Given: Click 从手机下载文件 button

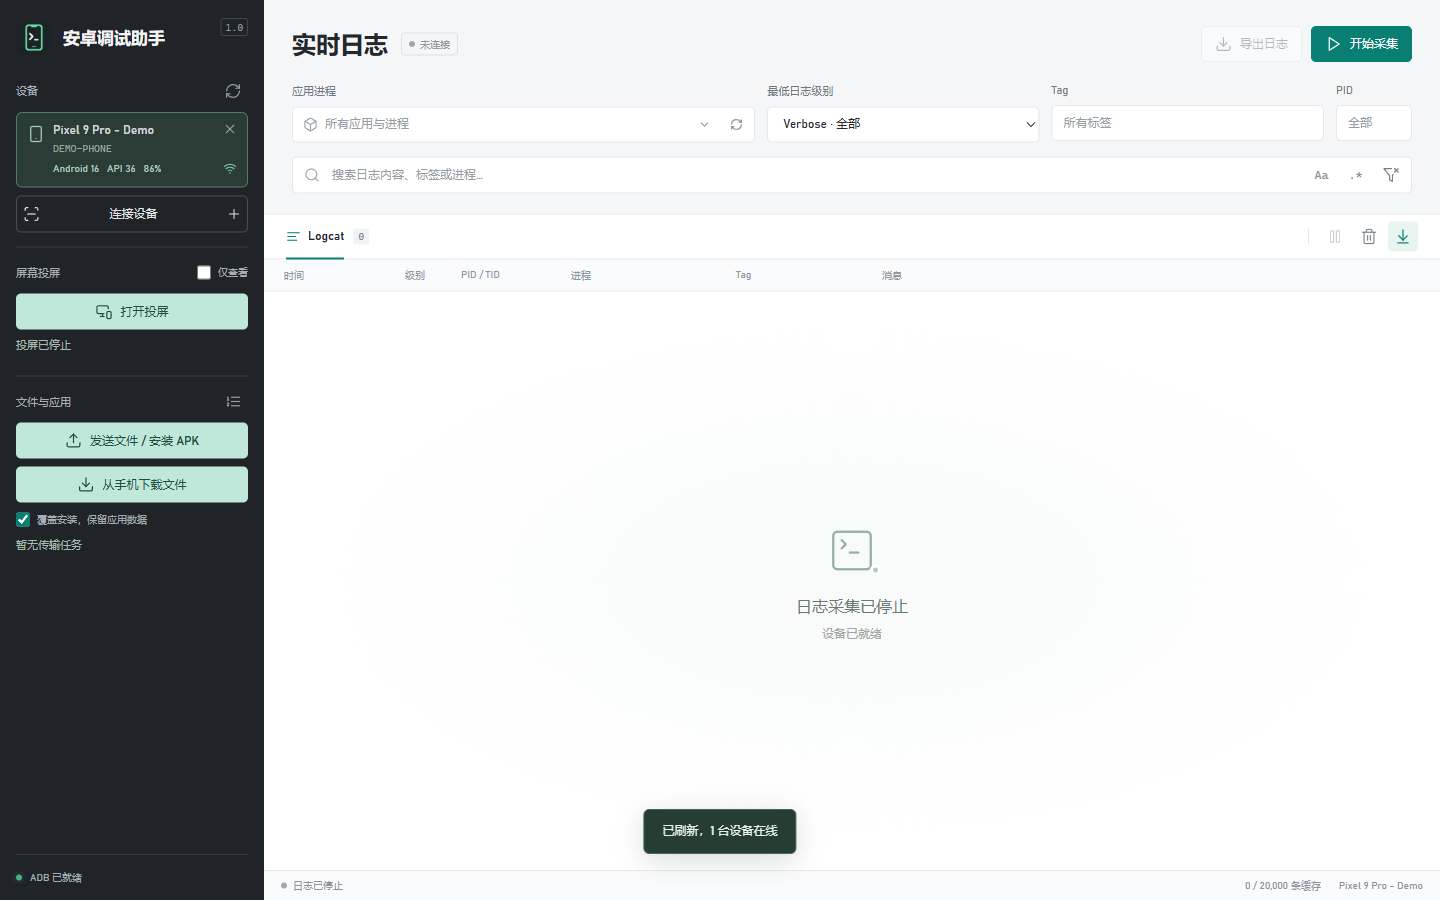Looking at the screenshot, I should [x=132, y=484].
